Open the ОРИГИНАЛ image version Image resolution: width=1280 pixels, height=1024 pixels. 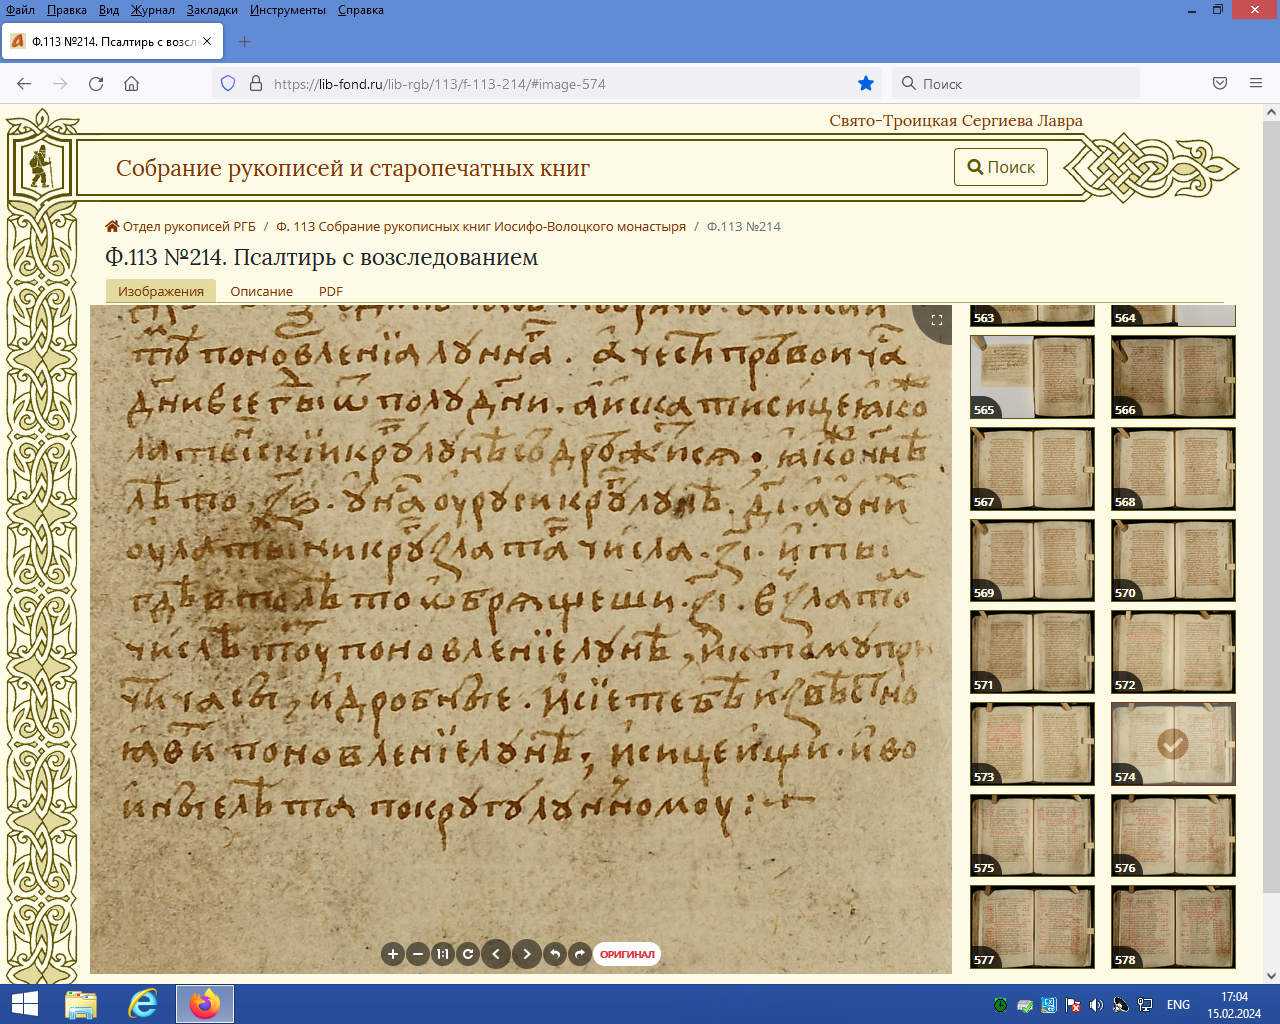point(627,954)
